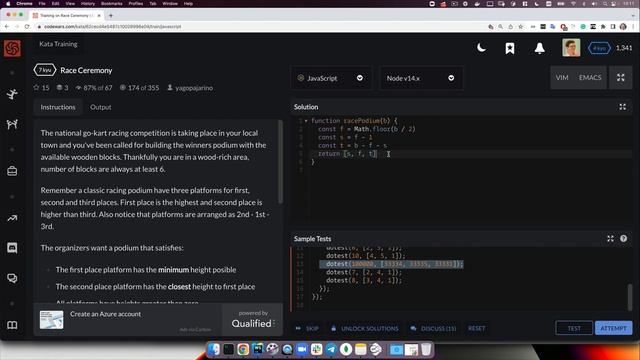Open a new browser tab

(111, 16)
